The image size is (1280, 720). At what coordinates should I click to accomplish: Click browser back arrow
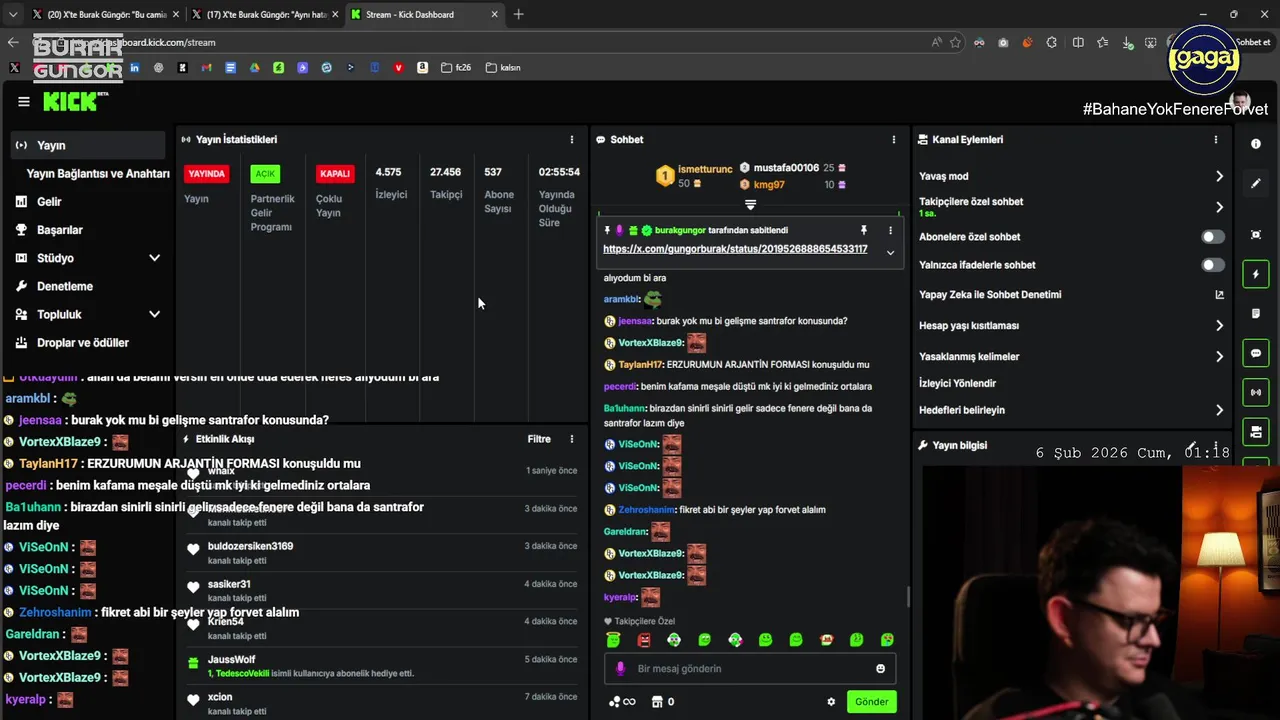pyautogui.click(x=13, y=42)
